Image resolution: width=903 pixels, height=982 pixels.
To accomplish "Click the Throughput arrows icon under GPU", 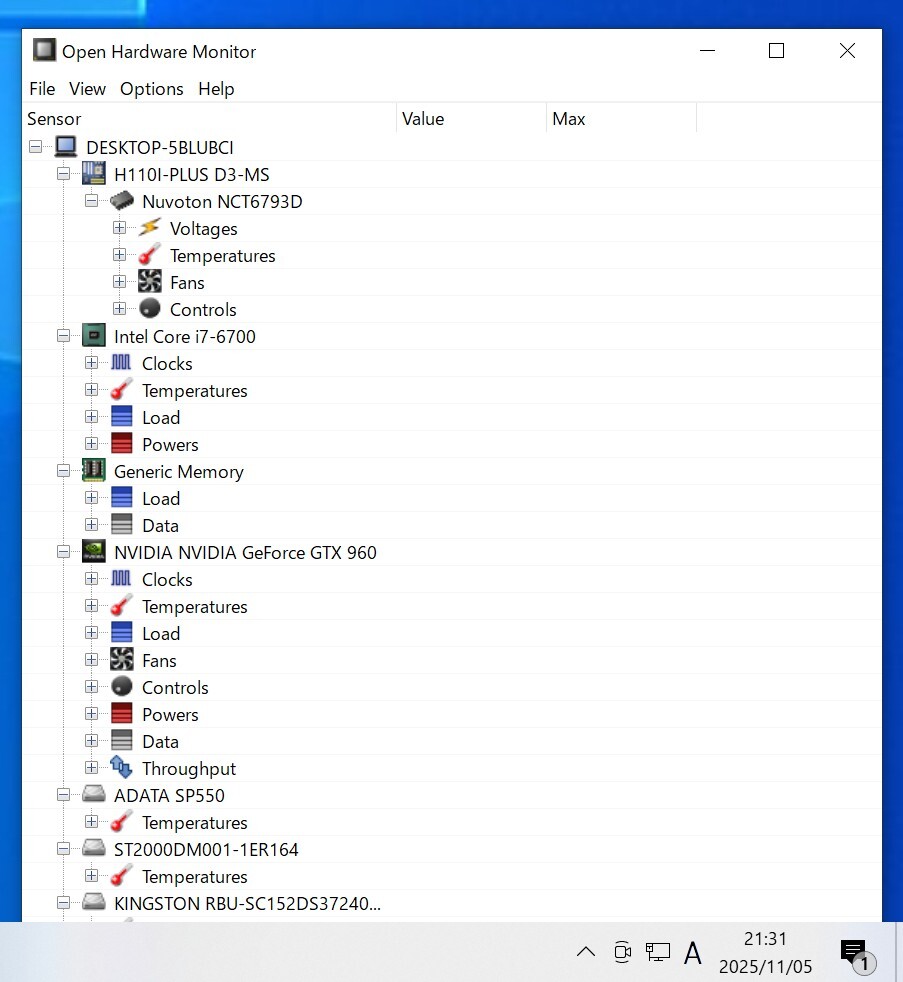I will point(122,769).
